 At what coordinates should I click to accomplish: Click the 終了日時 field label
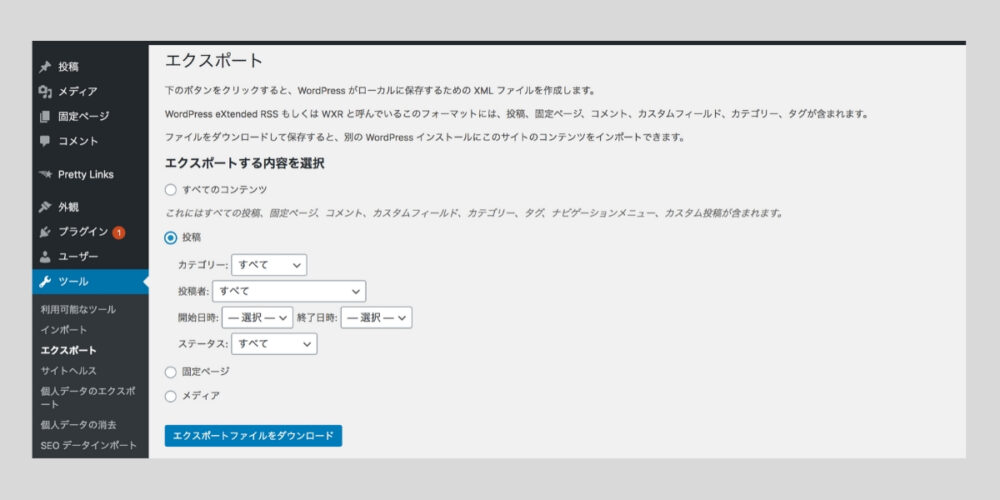[317, 318]
